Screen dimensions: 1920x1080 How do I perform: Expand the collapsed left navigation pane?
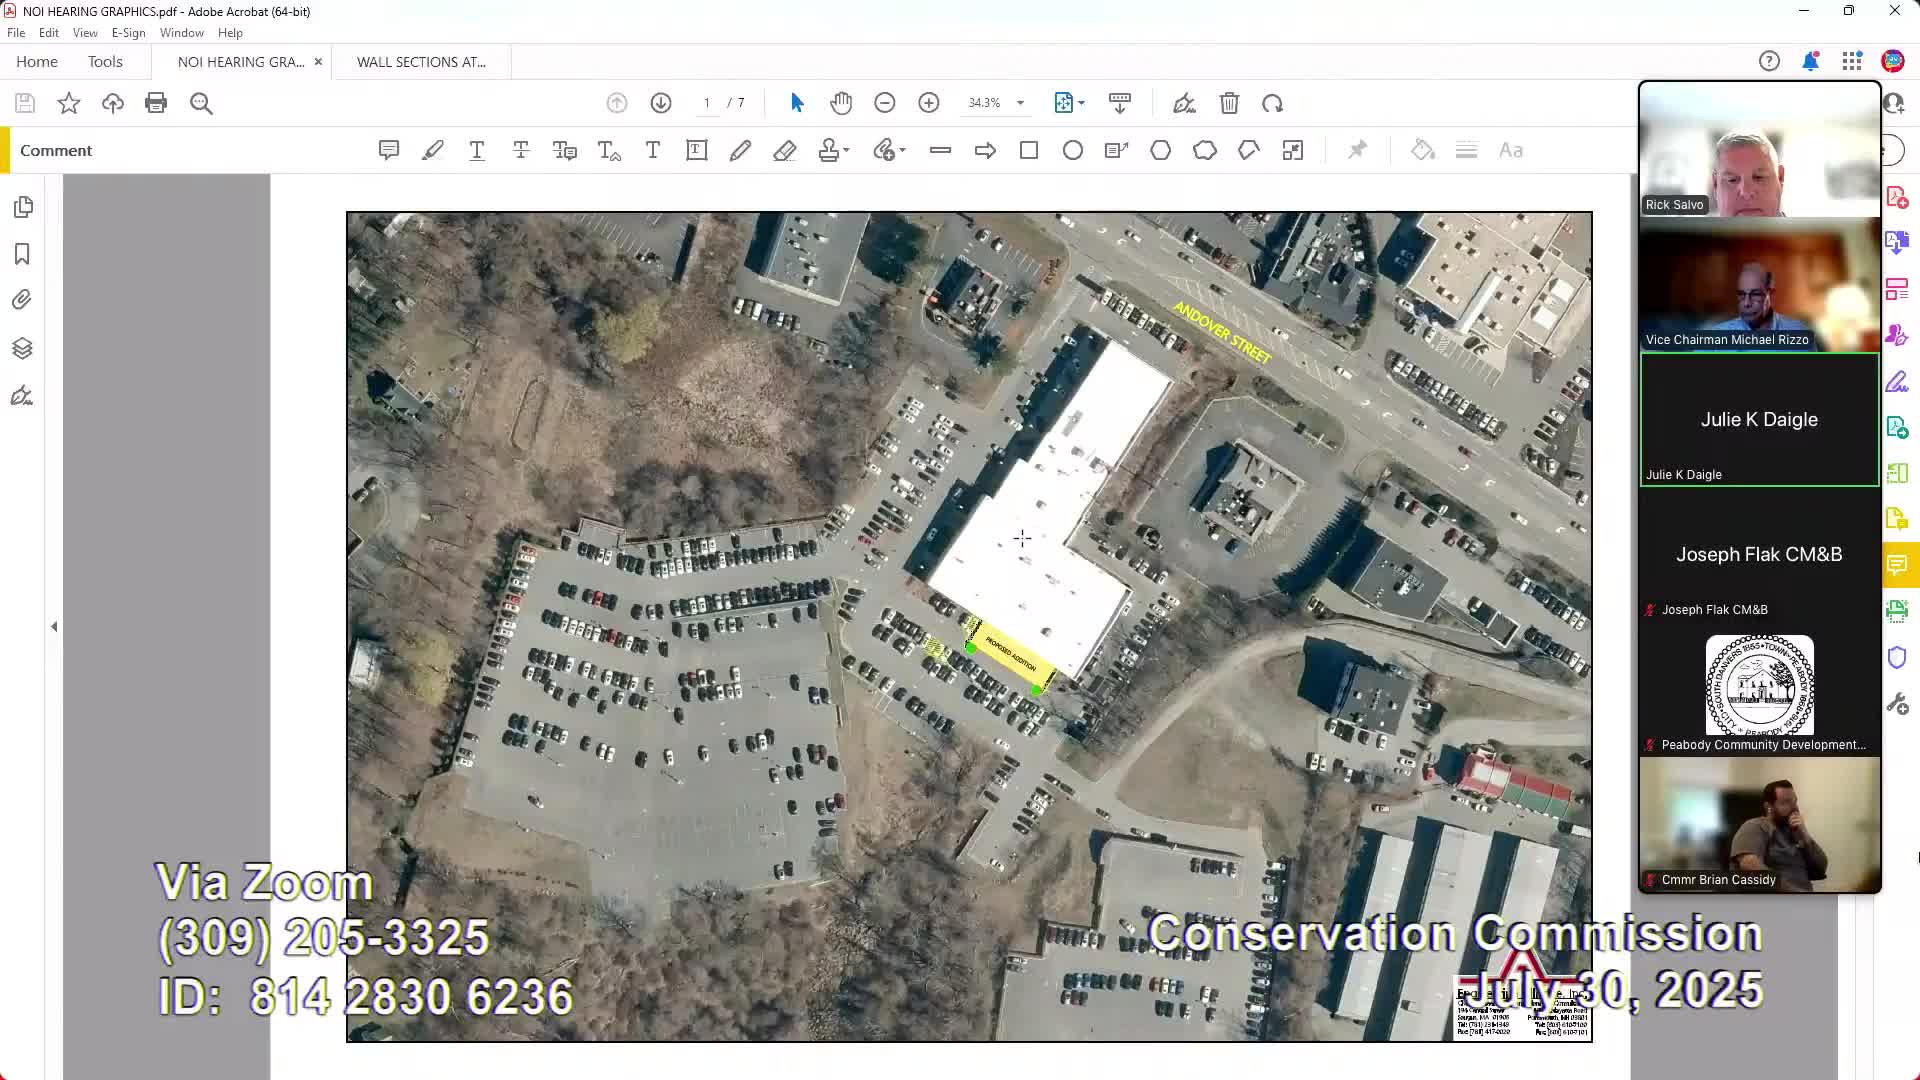(x=54, y=627)
